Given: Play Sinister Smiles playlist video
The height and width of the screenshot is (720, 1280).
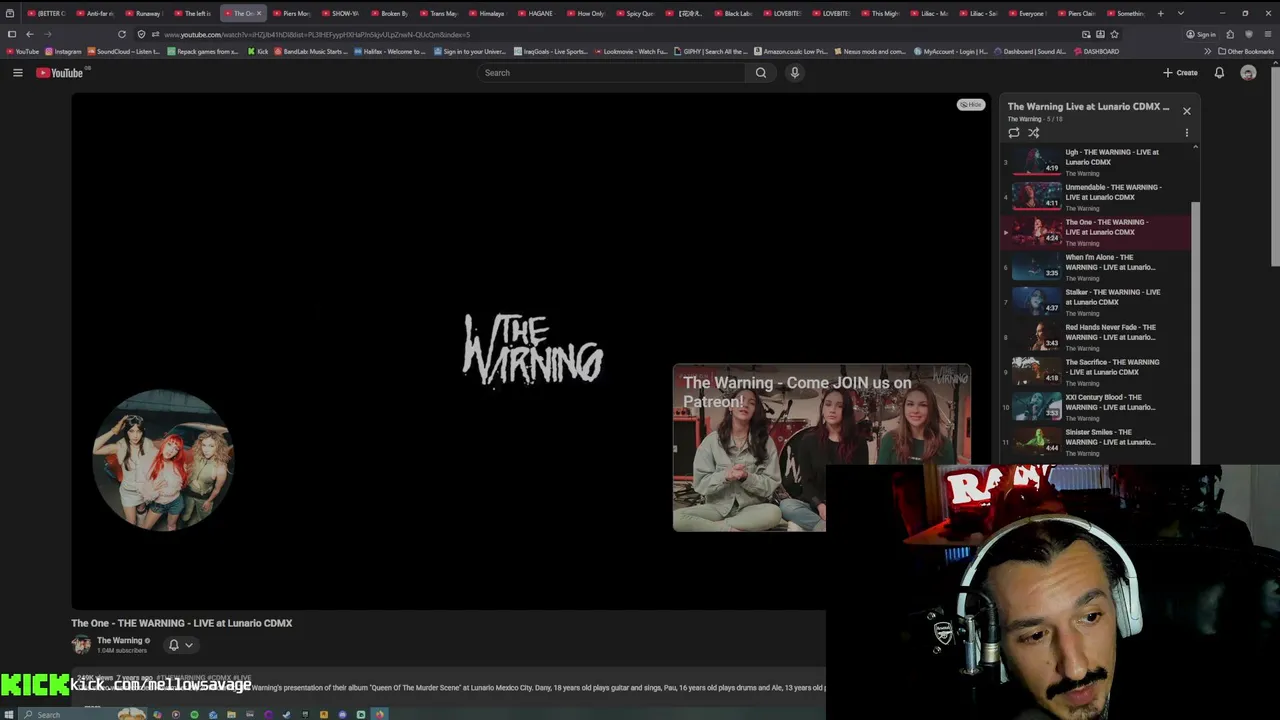Looking at the screenshot, I should 1096,441.
